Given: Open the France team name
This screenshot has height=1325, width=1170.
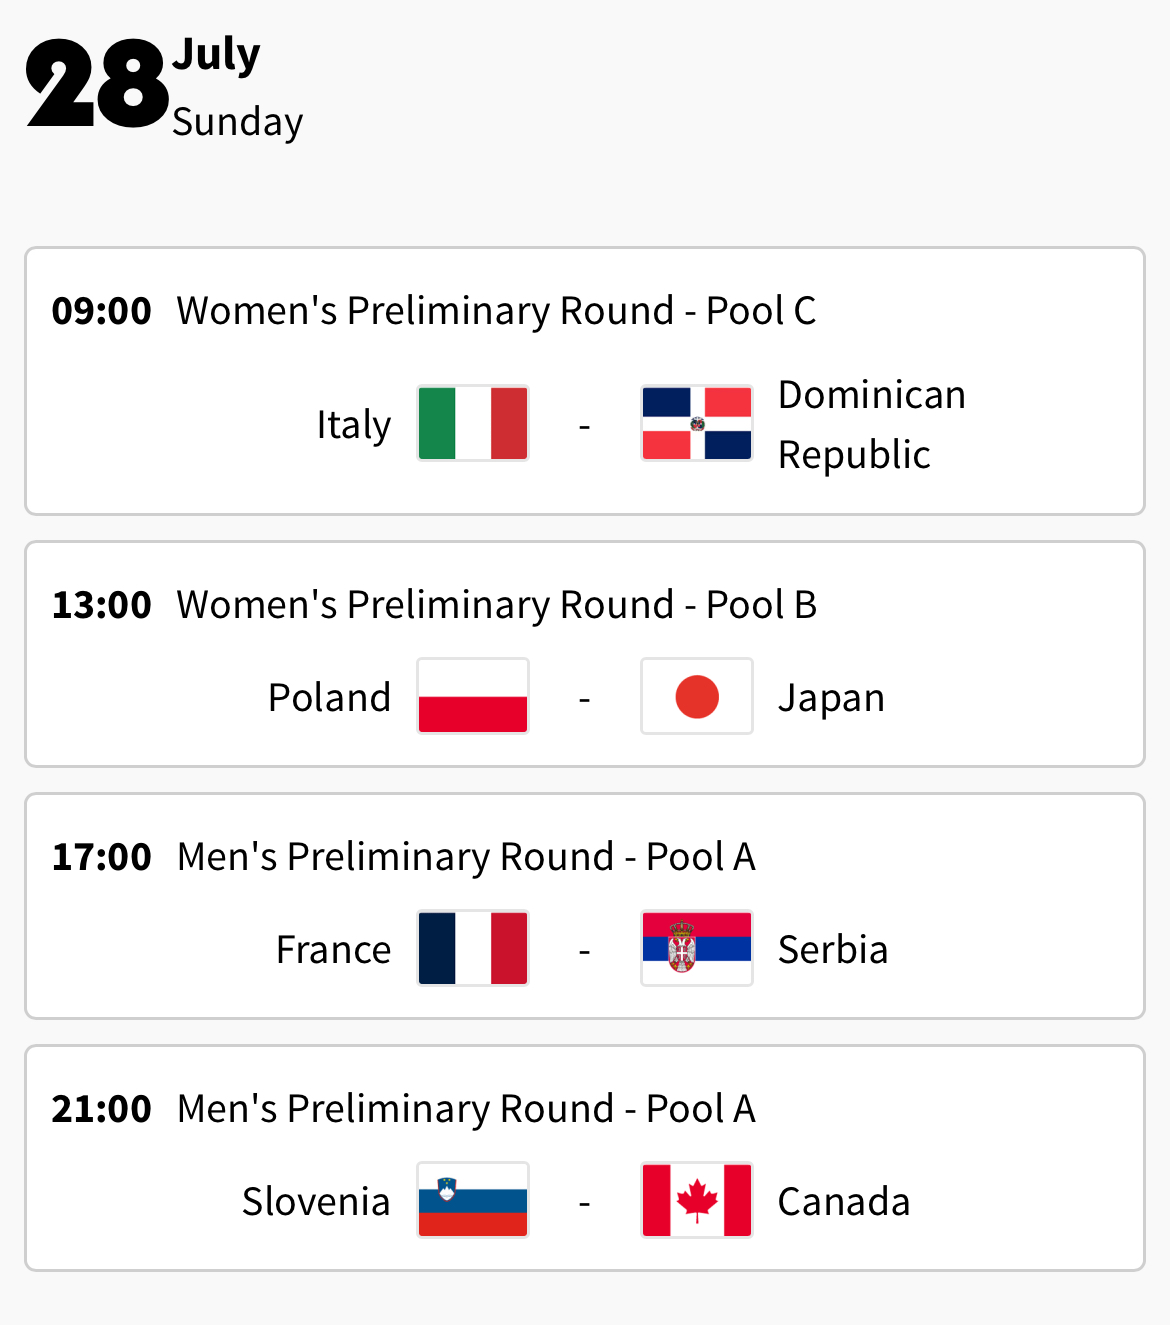Looking at the screenshot, I should pos(333,950).
